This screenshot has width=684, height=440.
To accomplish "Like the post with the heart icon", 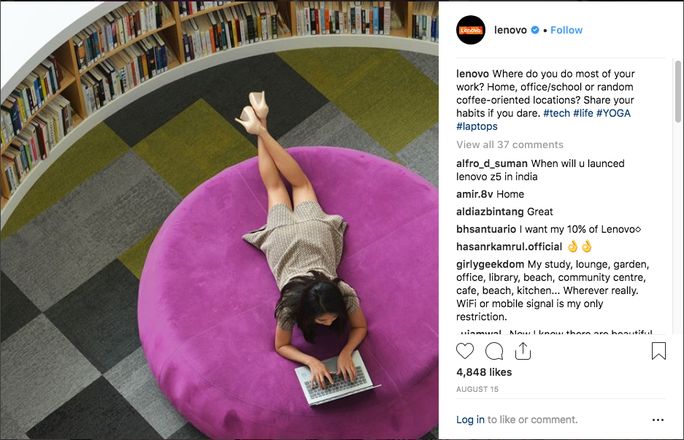I will [x=465, y=351].
